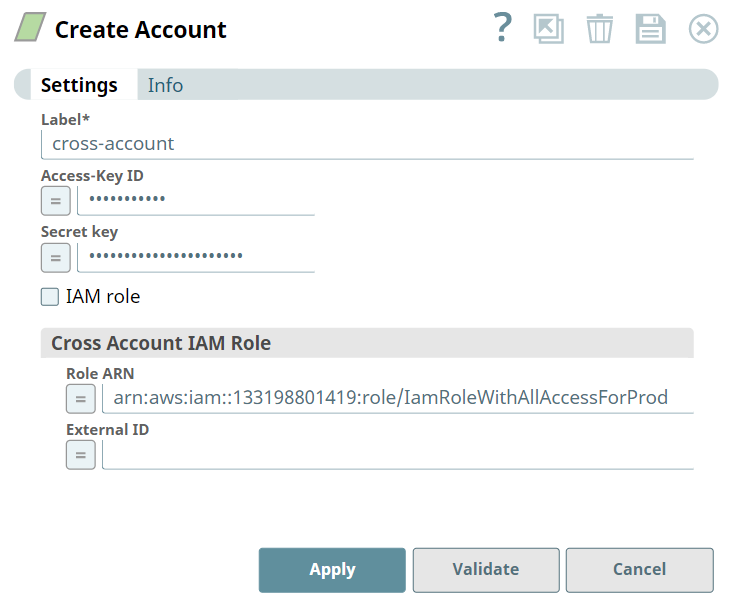The height and width of the screenshot is (614, 731).
Task: Click the empty External ID field
Action: 397,455
